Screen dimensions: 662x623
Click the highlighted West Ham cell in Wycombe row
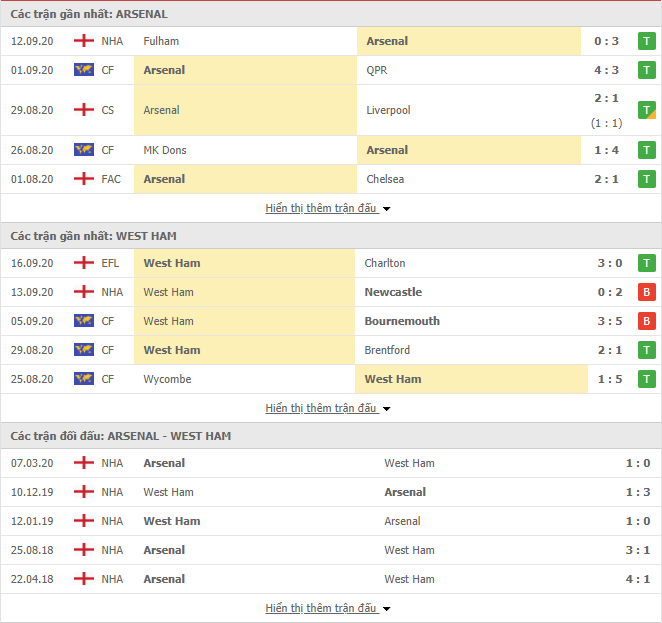[x=471, y=379]
